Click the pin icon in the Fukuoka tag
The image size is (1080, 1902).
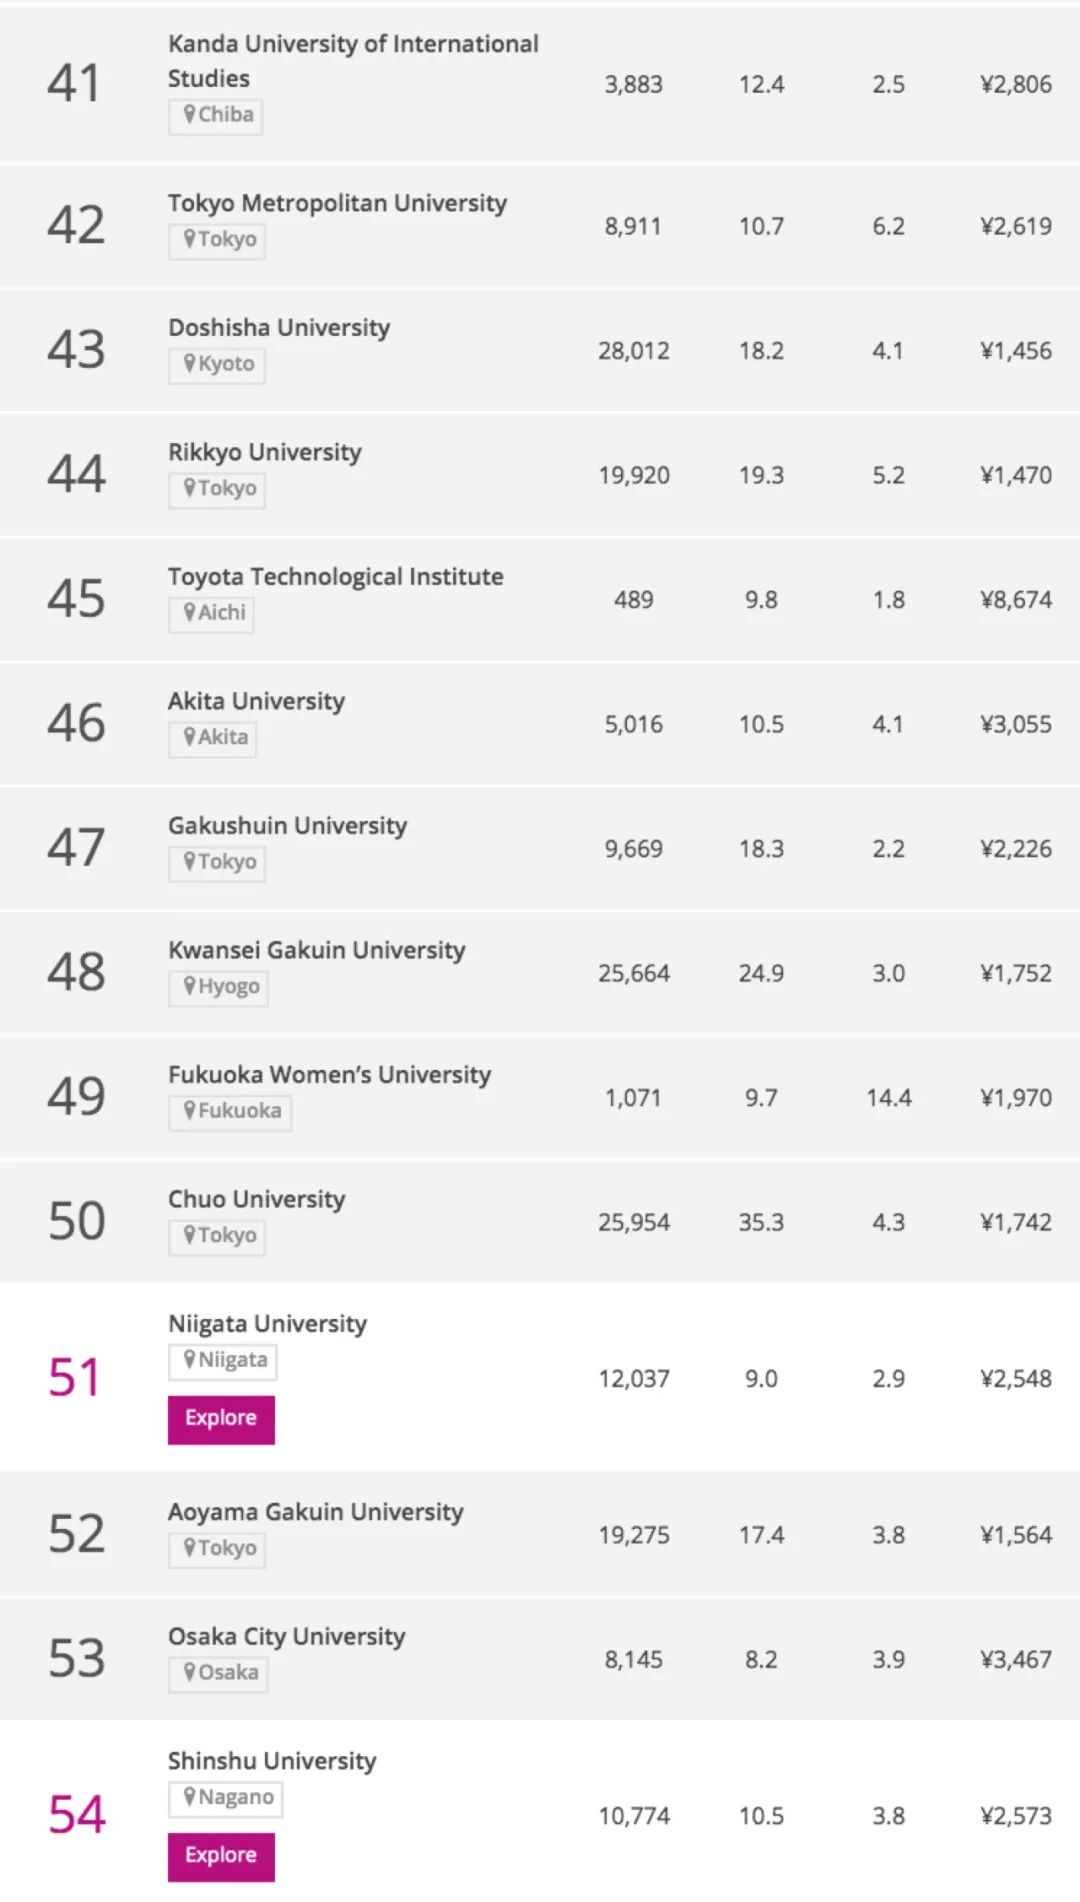pyautogui.click(x=189, y=1111)
